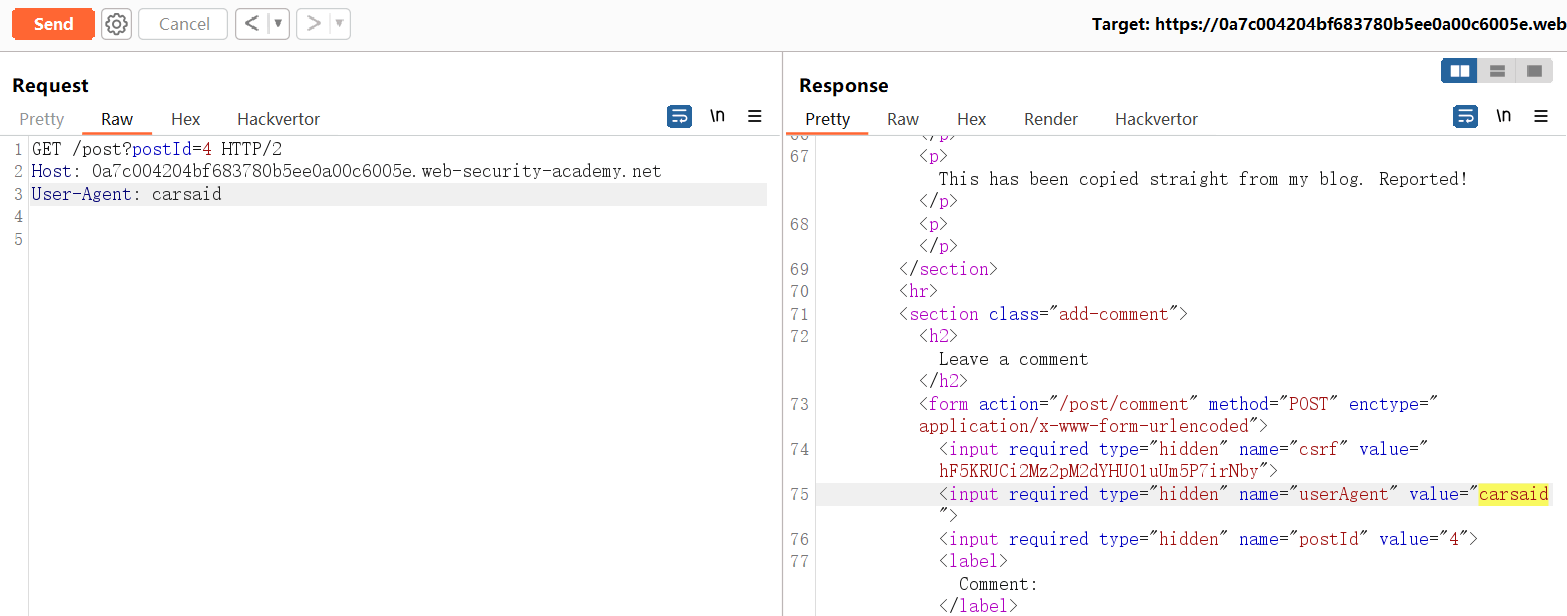Click the Cancel button
The width and height of the screenshot is (1567, 616).
184,24
